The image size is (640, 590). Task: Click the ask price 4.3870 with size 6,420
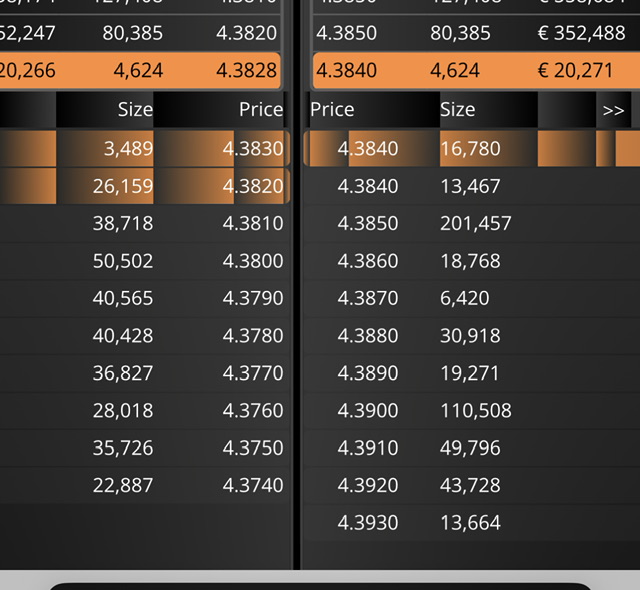click(368, 298)
